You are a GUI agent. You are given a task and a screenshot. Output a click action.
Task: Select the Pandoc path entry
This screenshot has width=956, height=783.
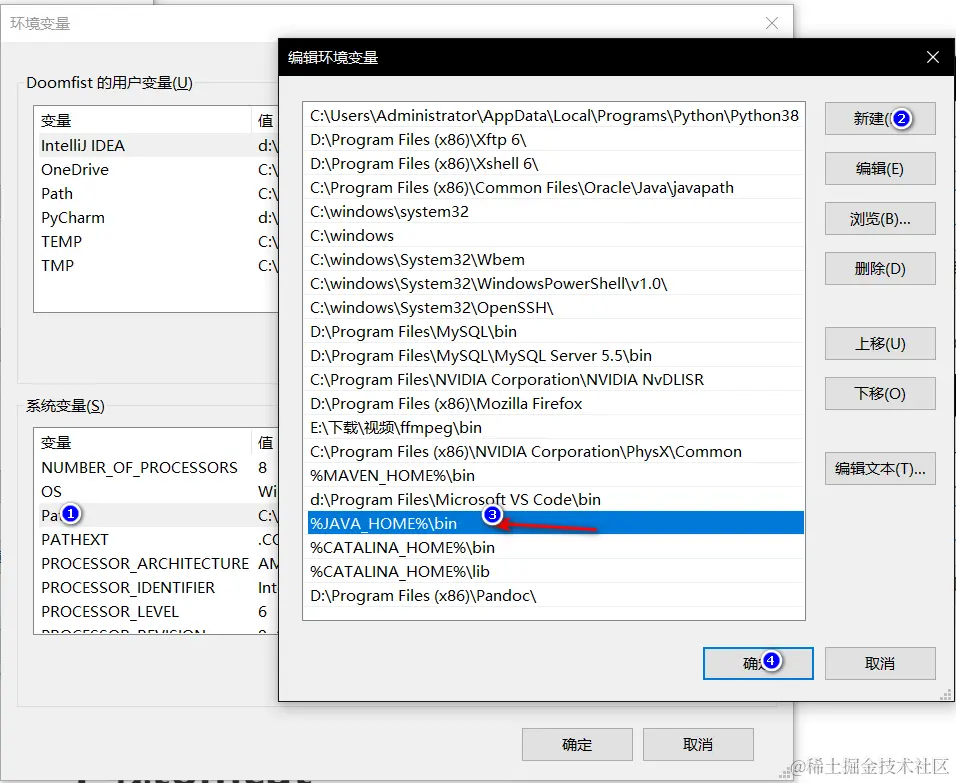(554, 595)
